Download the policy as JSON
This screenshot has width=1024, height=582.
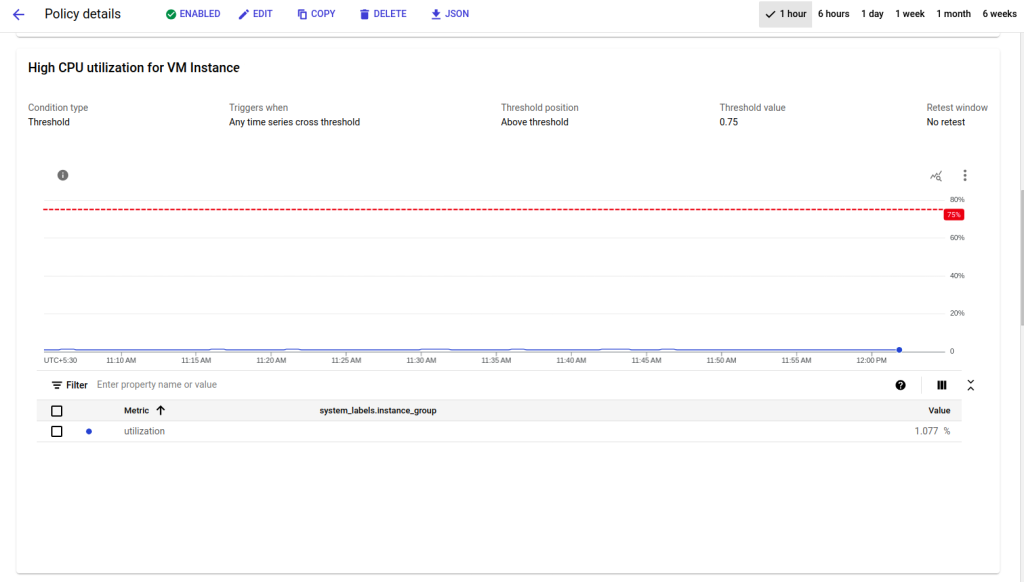pyautogui.click(x=449, y=14)
